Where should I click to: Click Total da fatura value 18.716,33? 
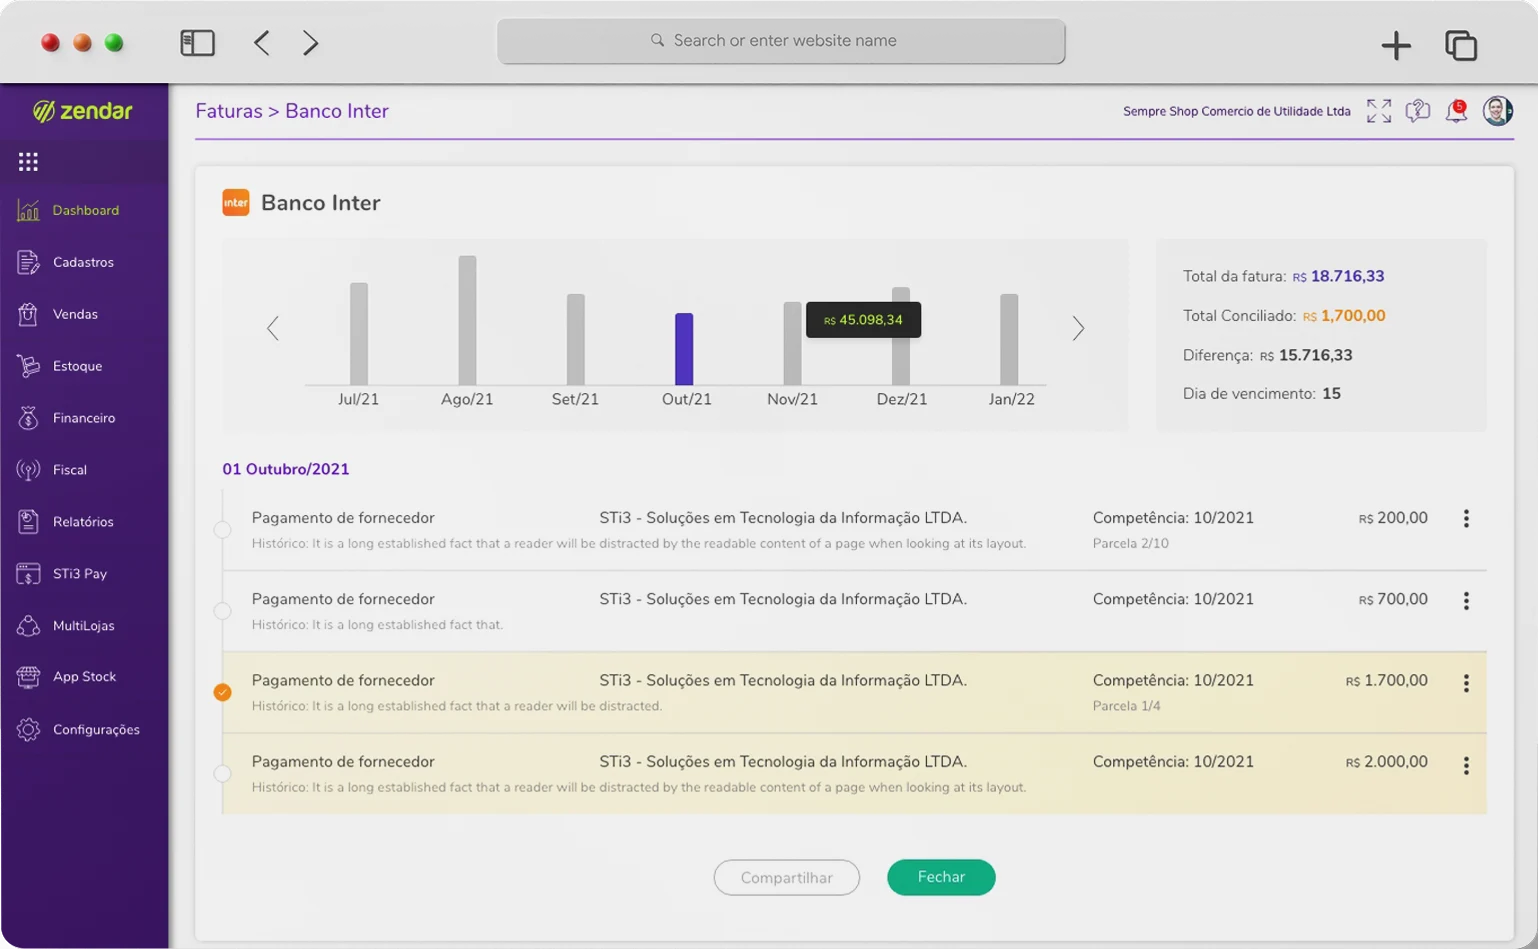tap(1347, 276)
